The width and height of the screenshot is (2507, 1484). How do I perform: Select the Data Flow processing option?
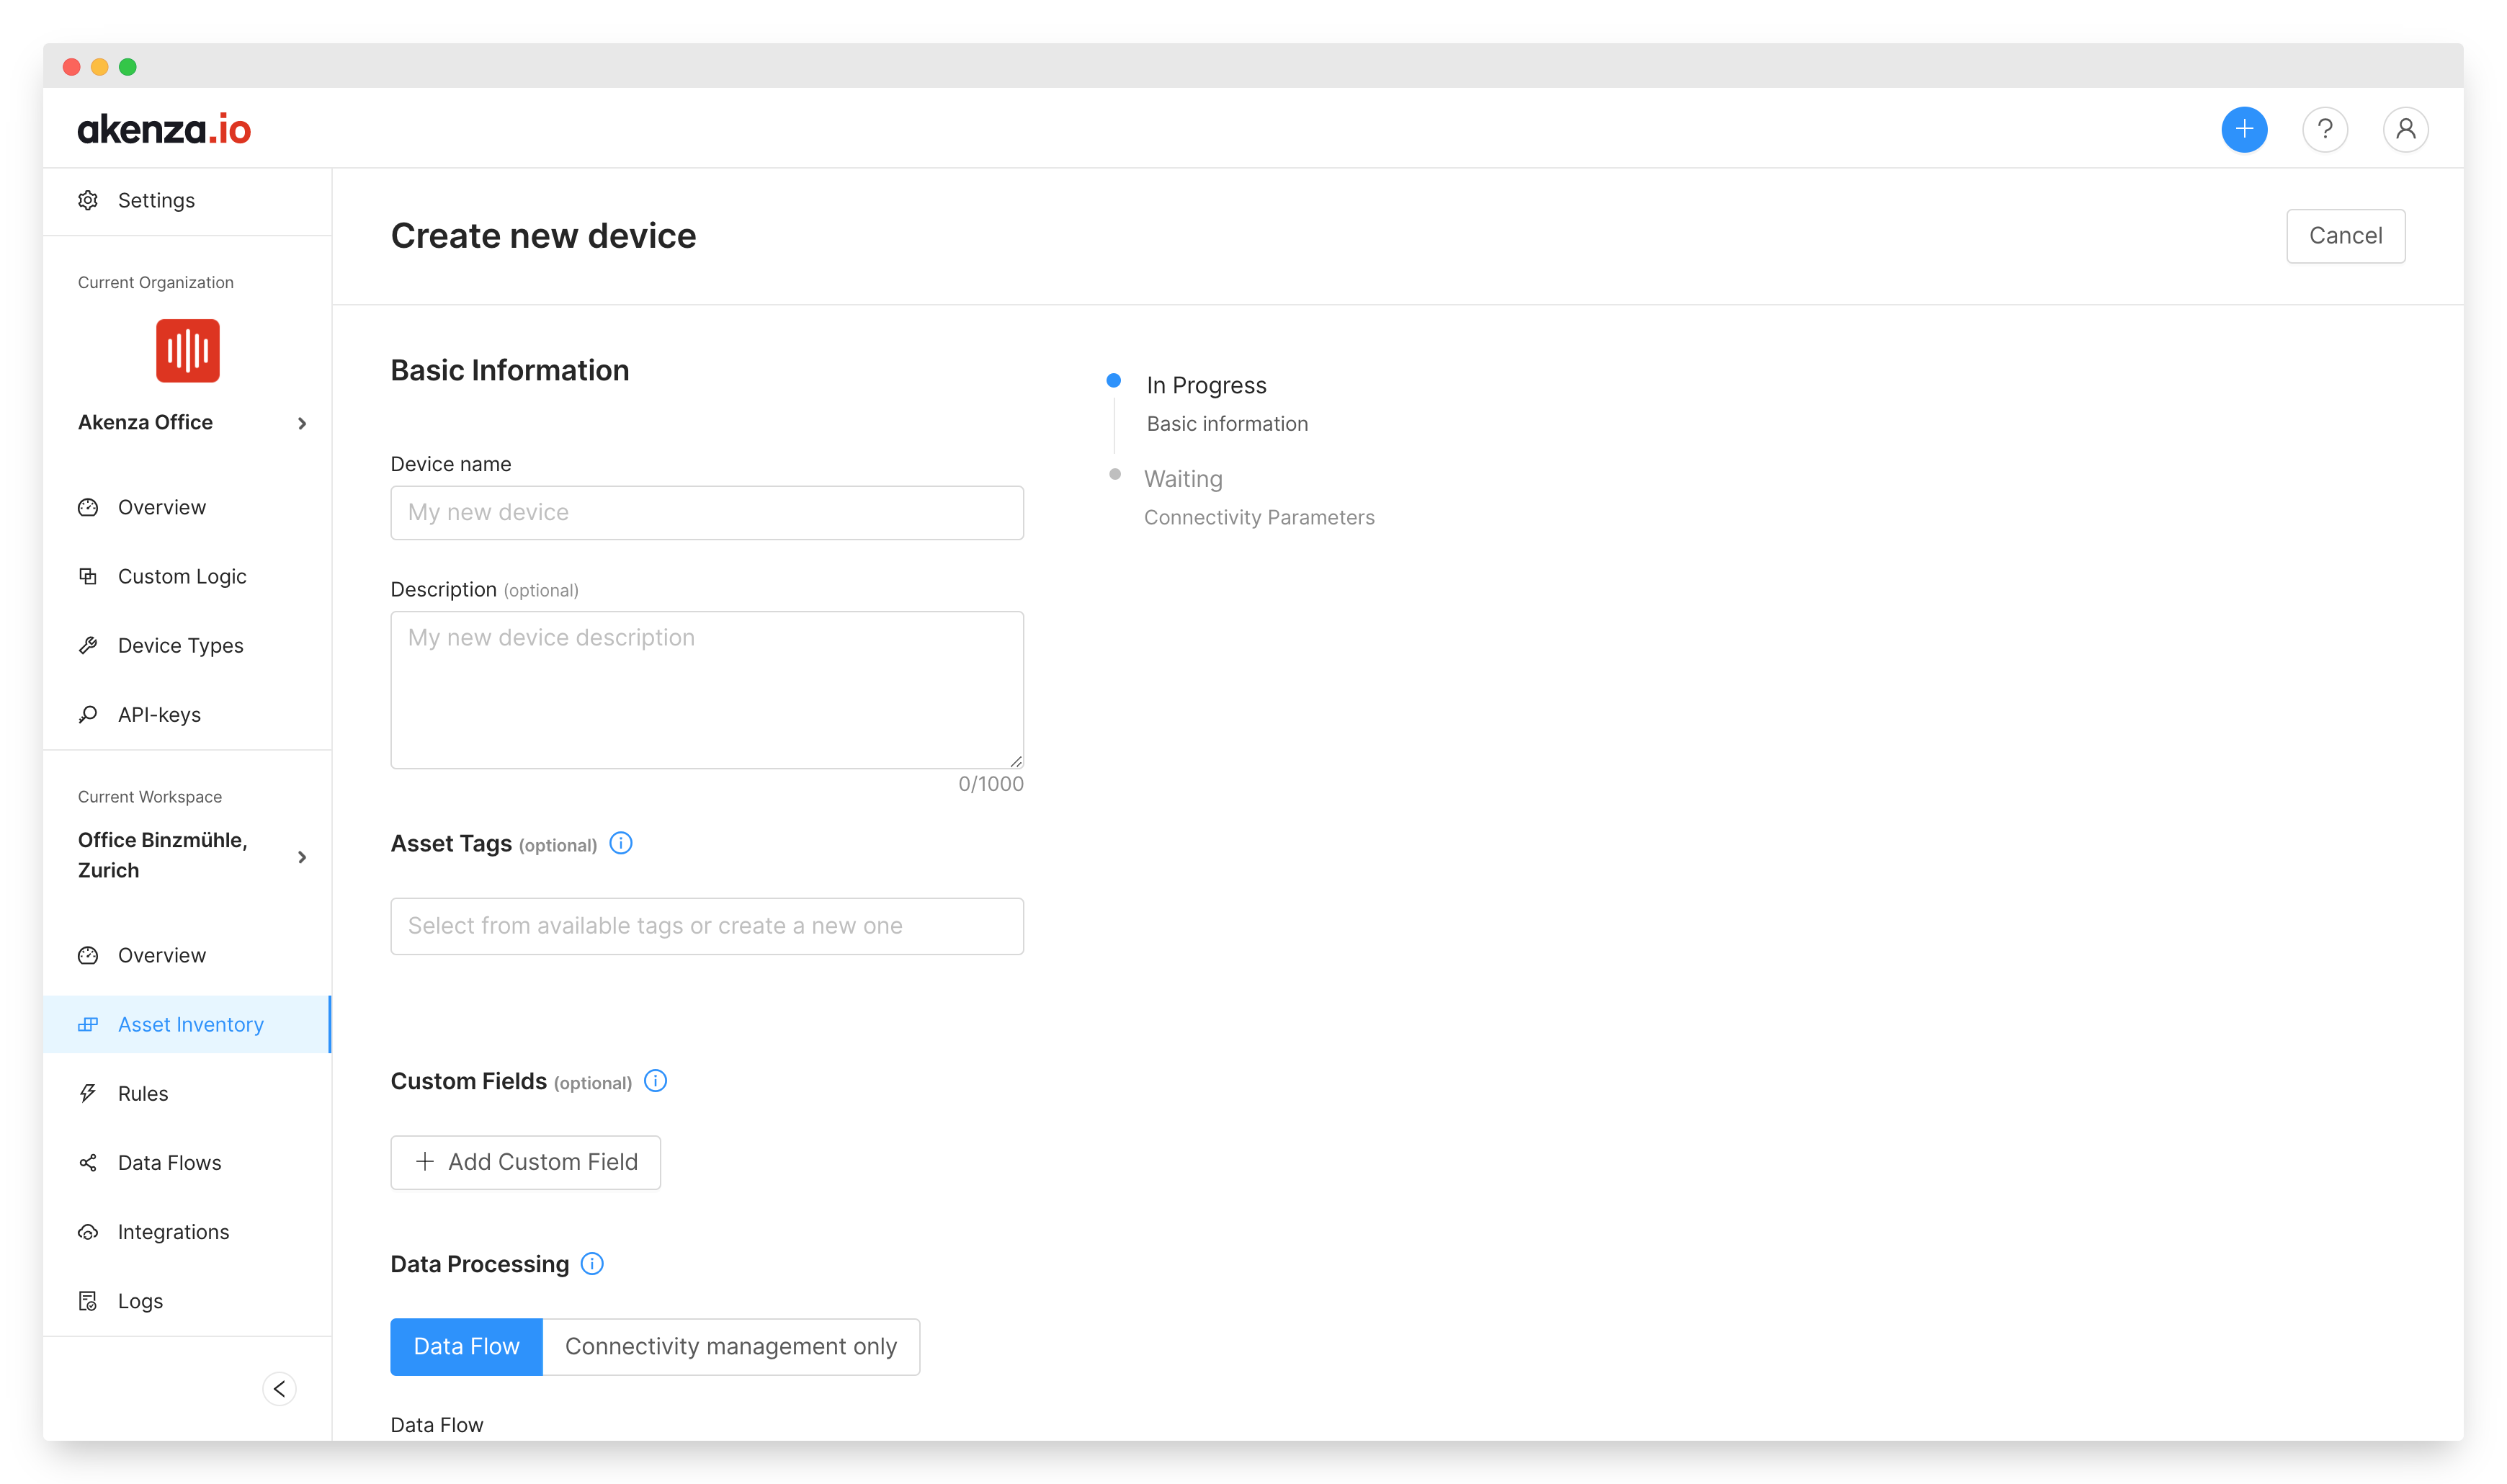(466, 1346)
